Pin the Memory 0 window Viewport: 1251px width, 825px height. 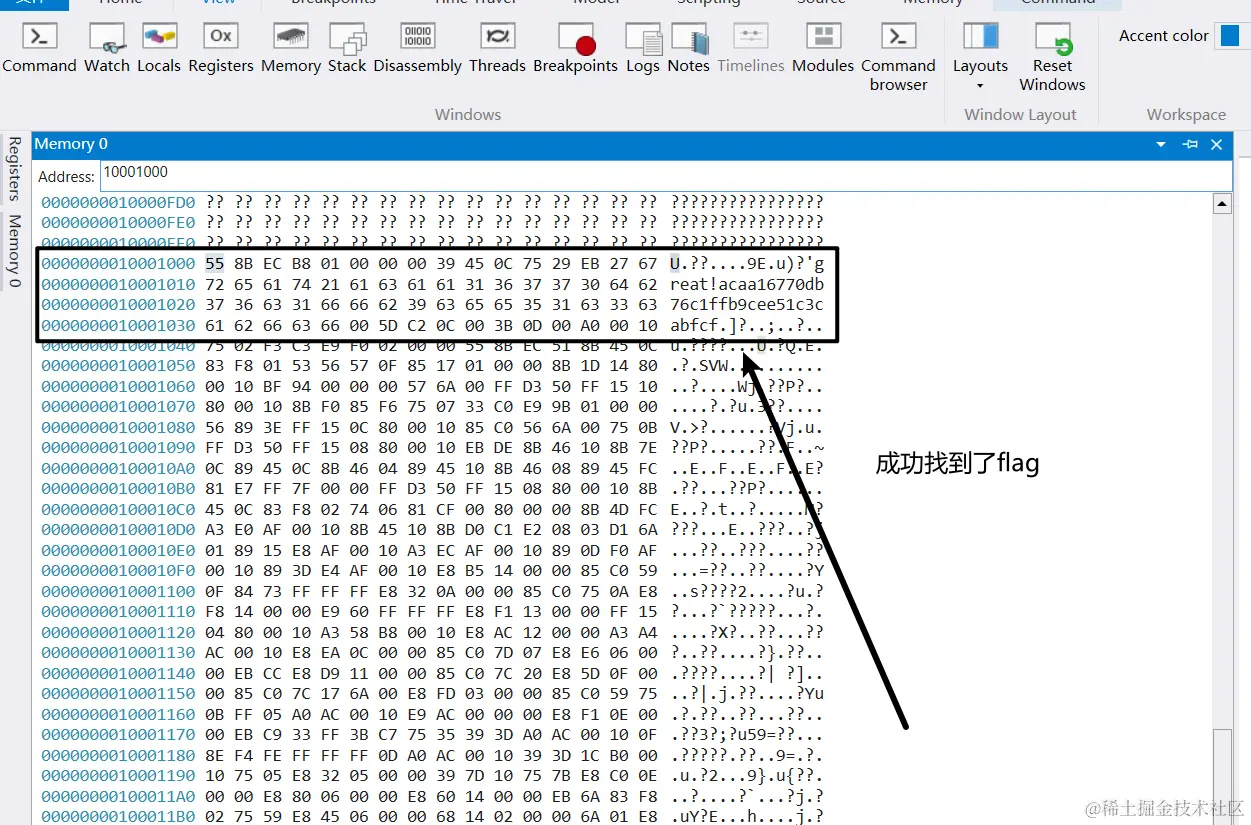(x=1190, y=144)
